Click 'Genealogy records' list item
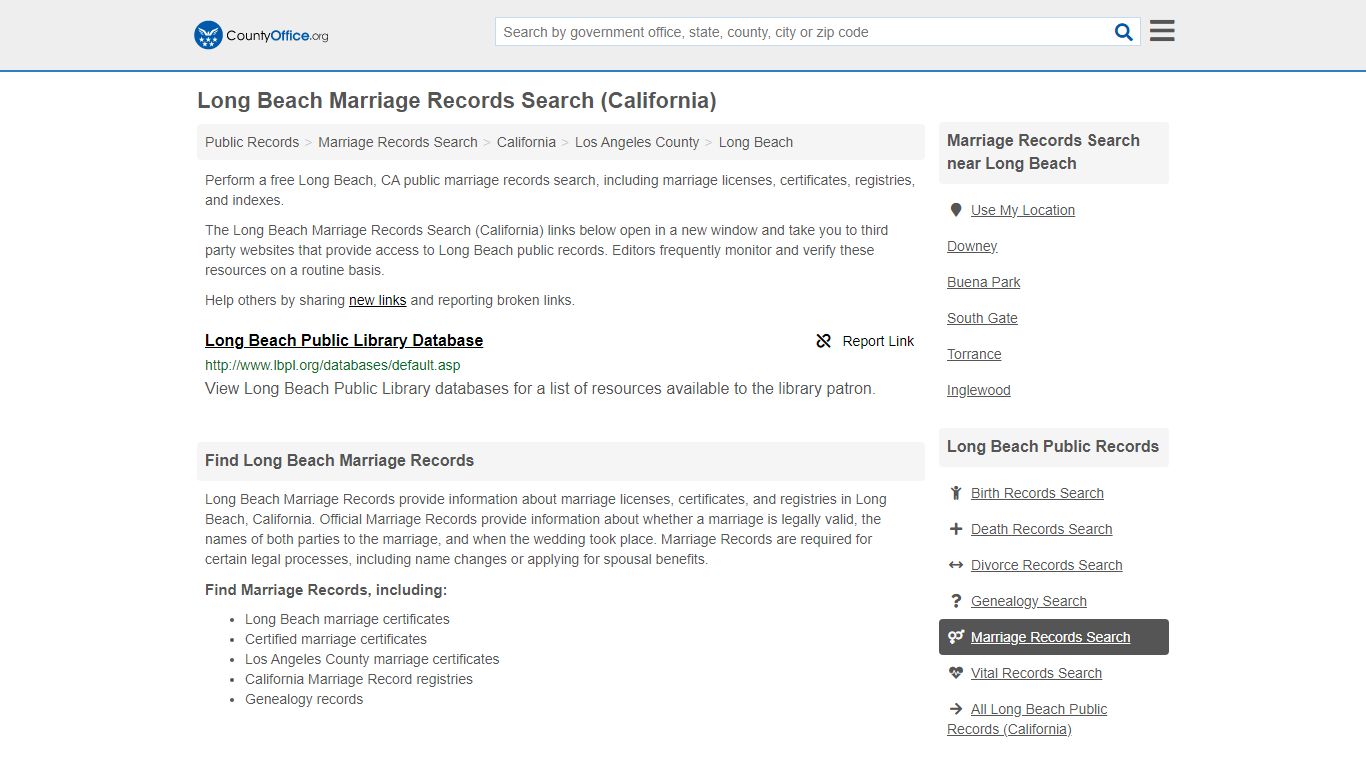The height and width of the screenshot is (768, 1366). tap(304, 699)
